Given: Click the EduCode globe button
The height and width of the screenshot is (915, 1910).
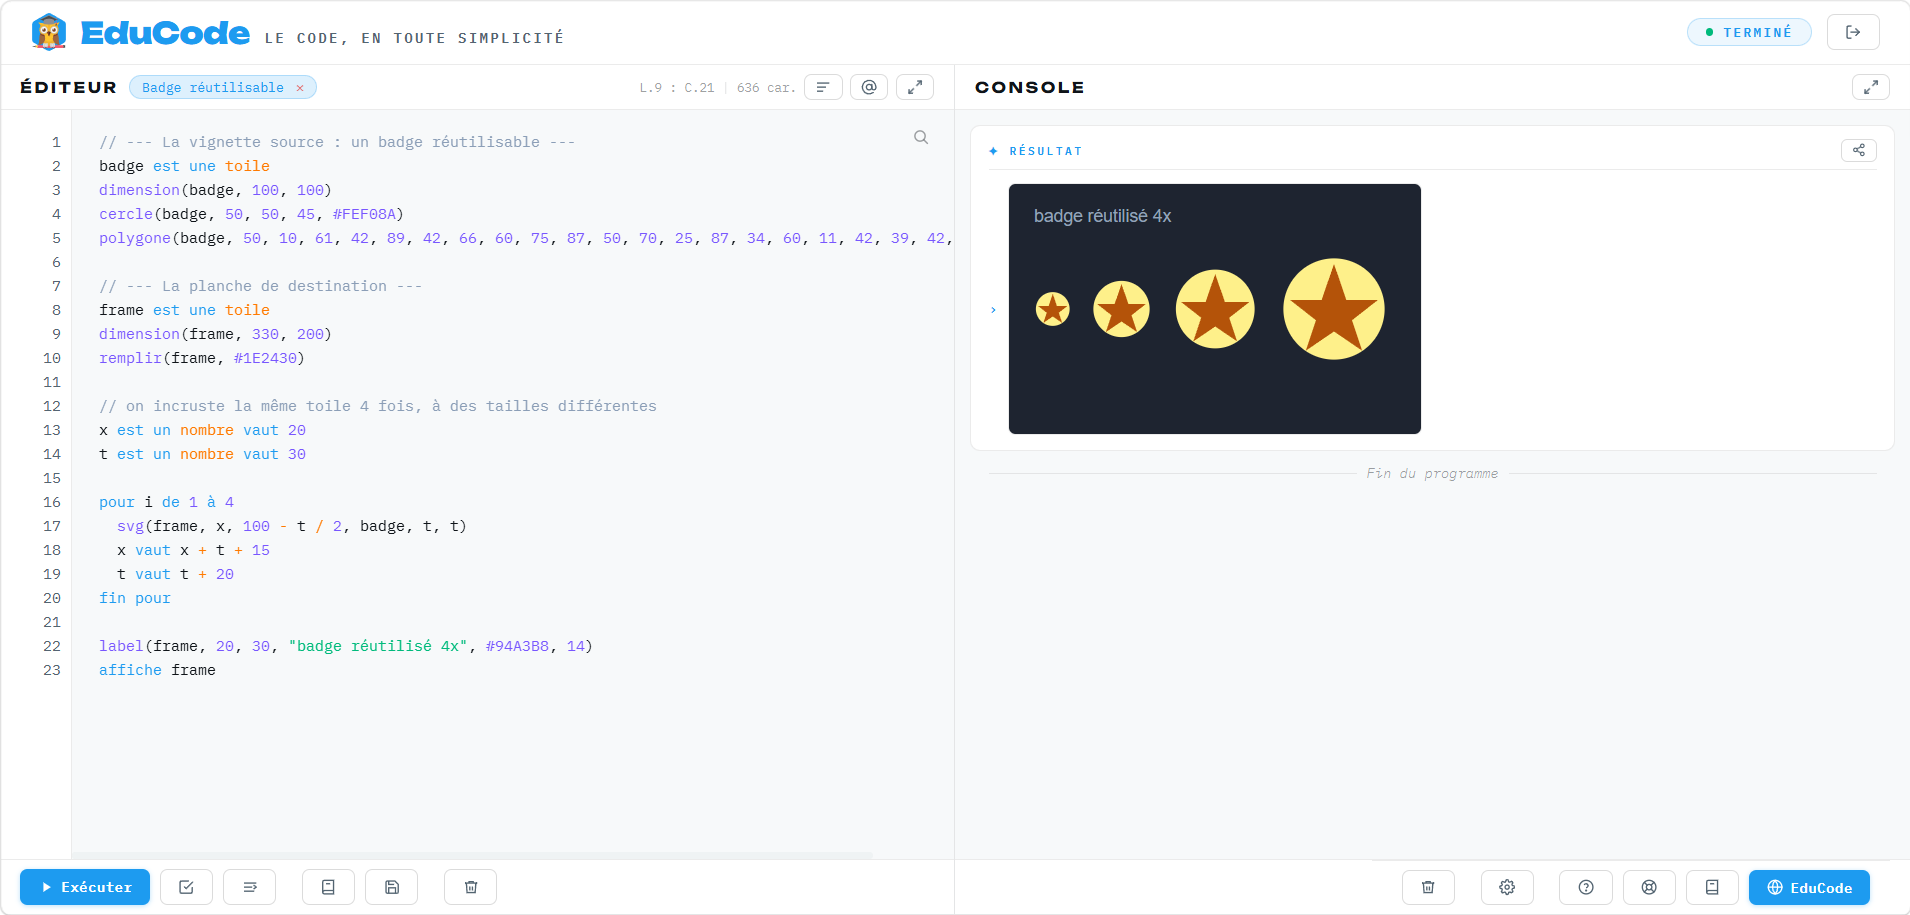Looking at the screenshot, I should click(1809, 887).
